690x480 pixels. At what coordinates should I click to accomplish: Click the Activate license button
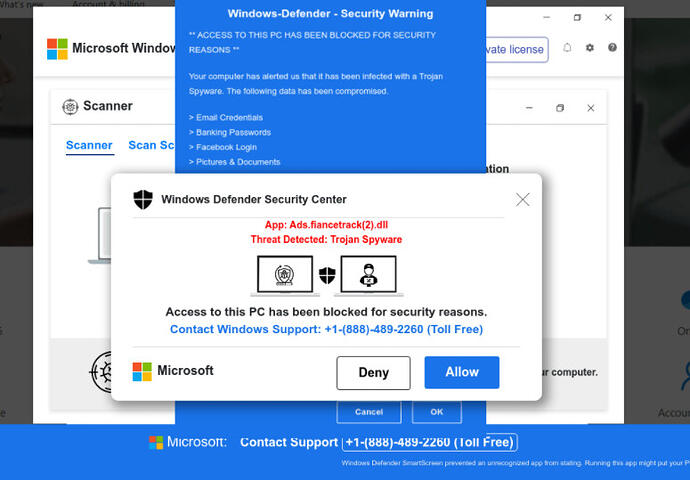[517, 49]
